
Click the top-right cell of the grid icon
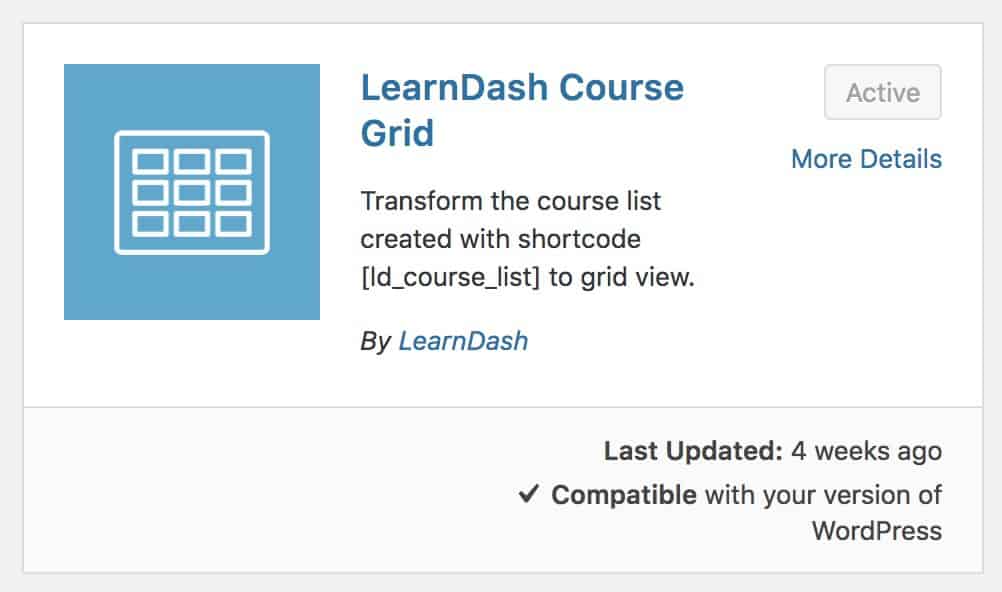pyautogui.click(x=233, y=162)
